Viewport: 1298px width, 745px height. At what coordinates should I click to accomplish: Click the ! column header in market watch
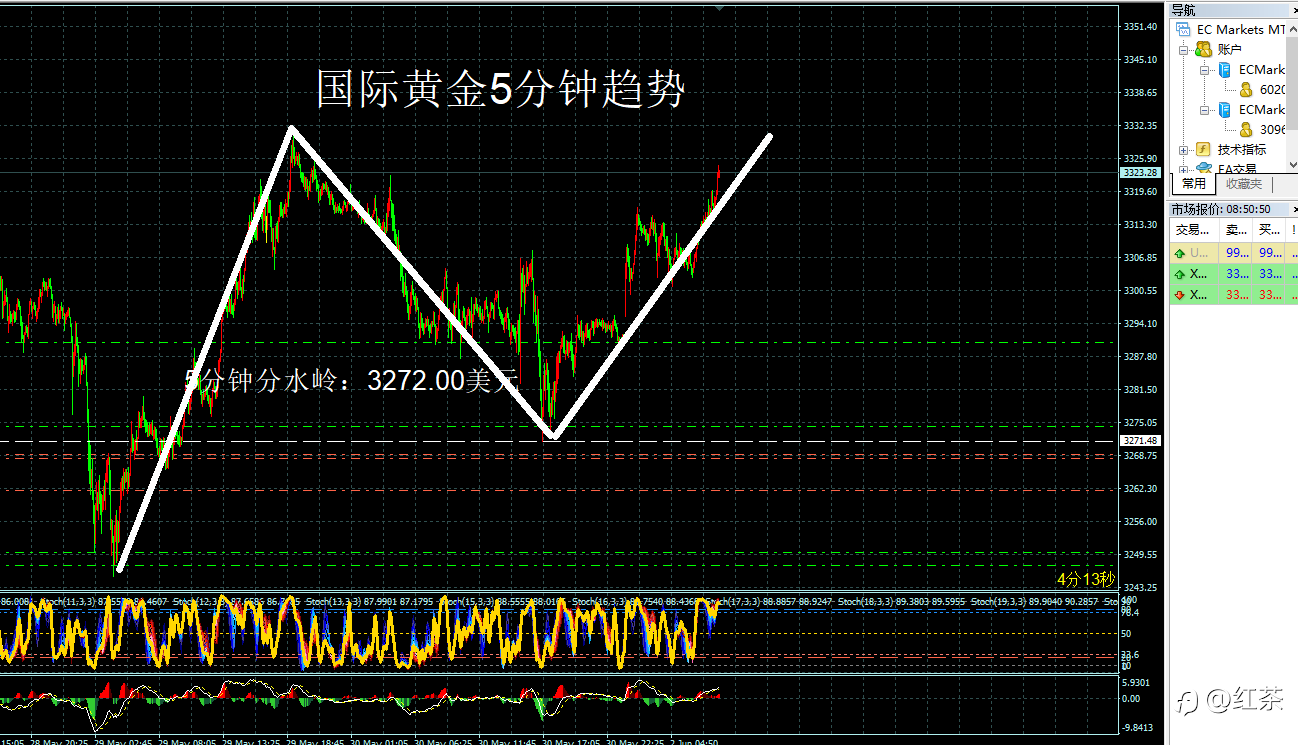(1291, 230)
